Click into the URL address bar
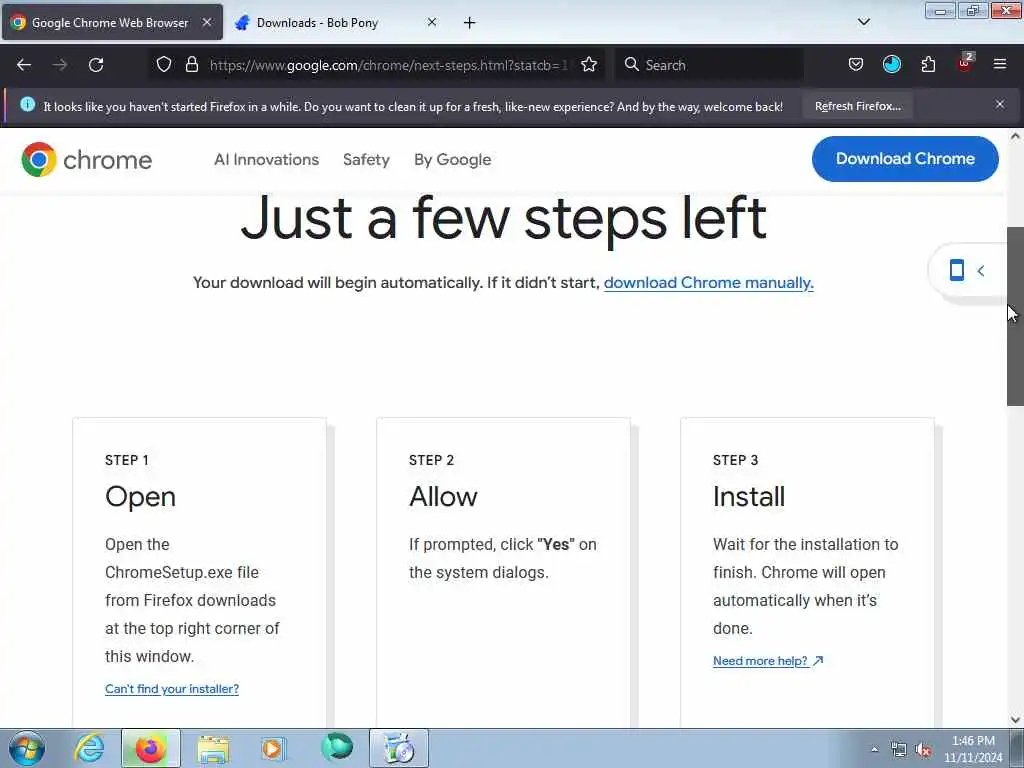1024x768 pixels. tap(388, 65)
